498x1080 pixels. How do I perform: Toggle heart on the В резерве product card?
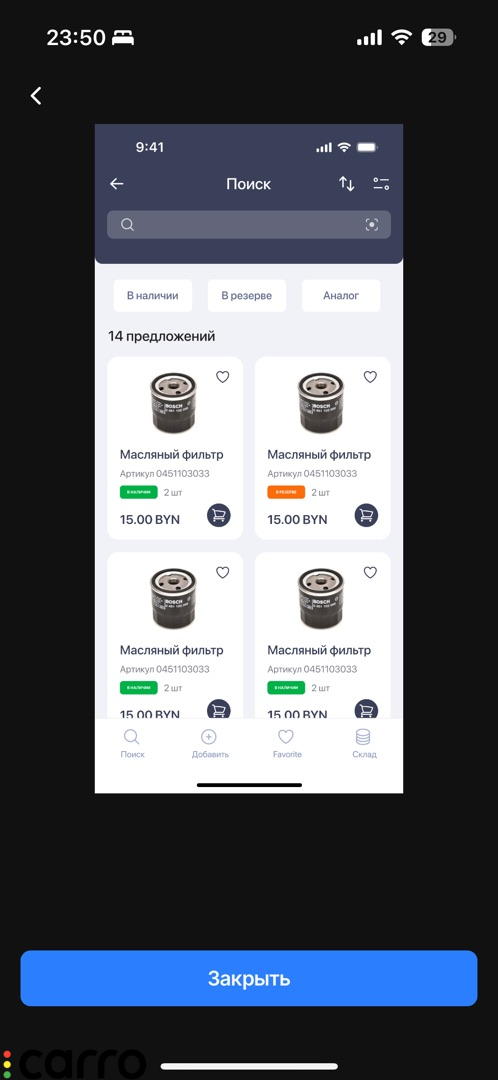(371, 377)
